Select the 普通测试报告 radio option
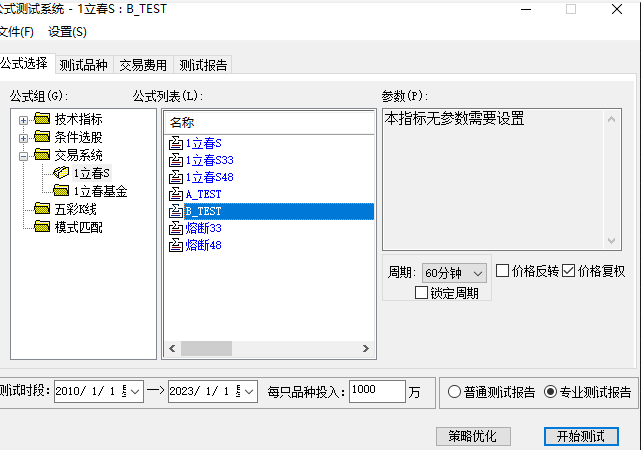Image resolution: width=641 pixels, height=450 pixels. 454,392
